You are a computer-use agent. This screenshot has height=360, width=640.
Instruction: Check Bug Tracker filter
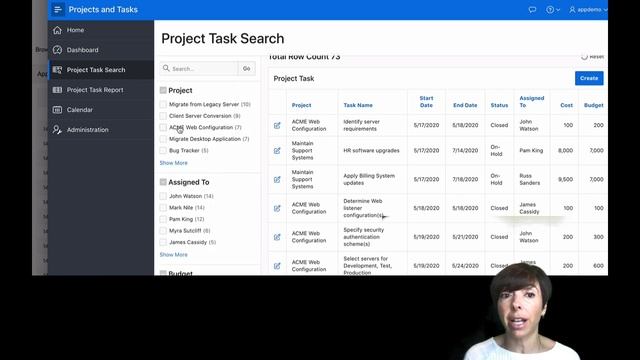(x=163, y=151)
